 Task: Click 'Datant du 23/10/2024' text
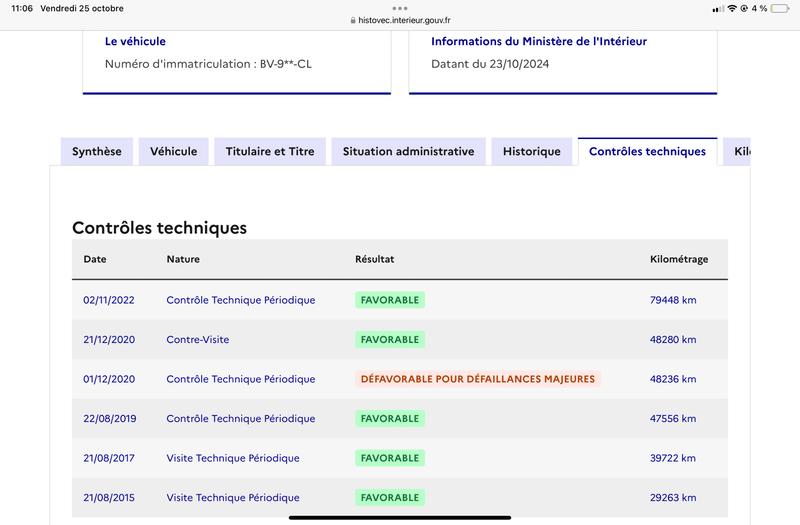click(490, 64)
